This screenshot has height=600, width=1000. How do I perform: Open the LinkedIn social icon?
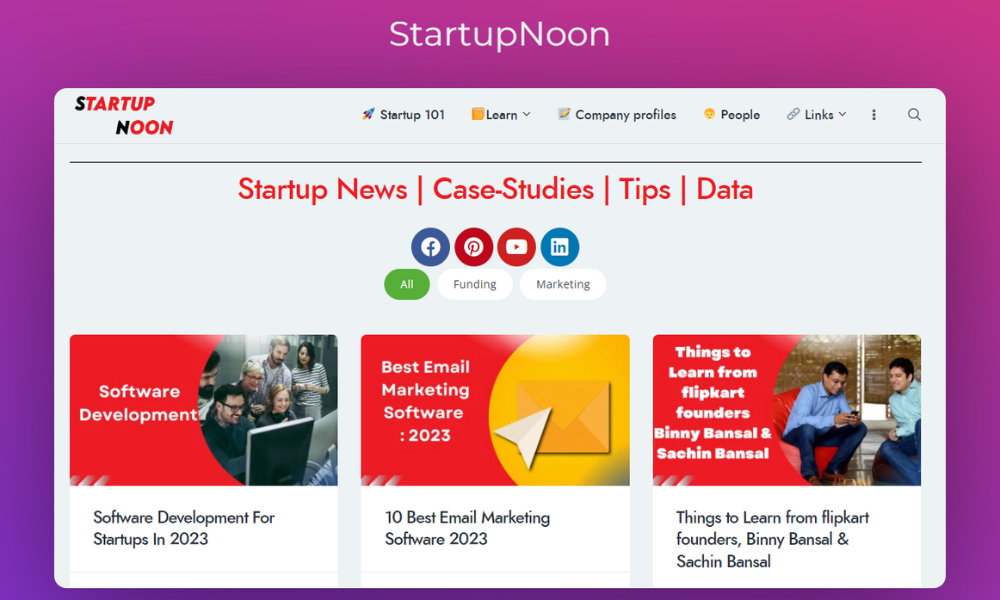click(560, 247)
